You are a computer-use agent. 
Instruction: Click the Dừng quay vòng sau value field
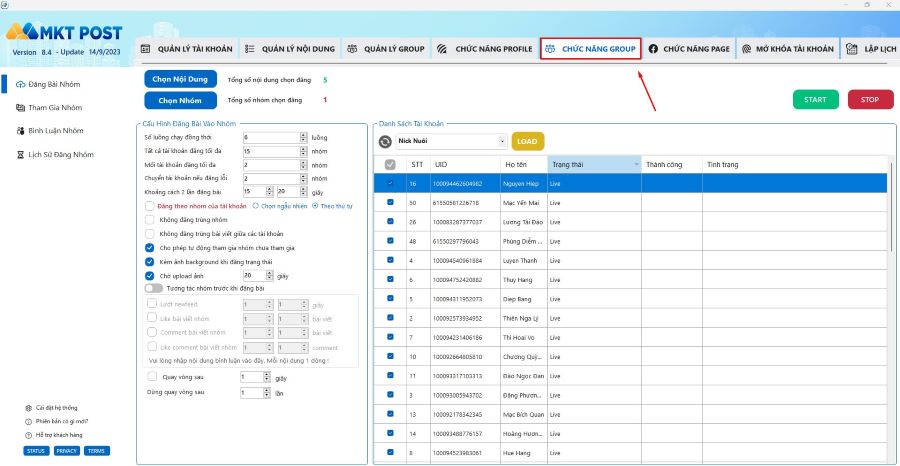tap(253, 394)
